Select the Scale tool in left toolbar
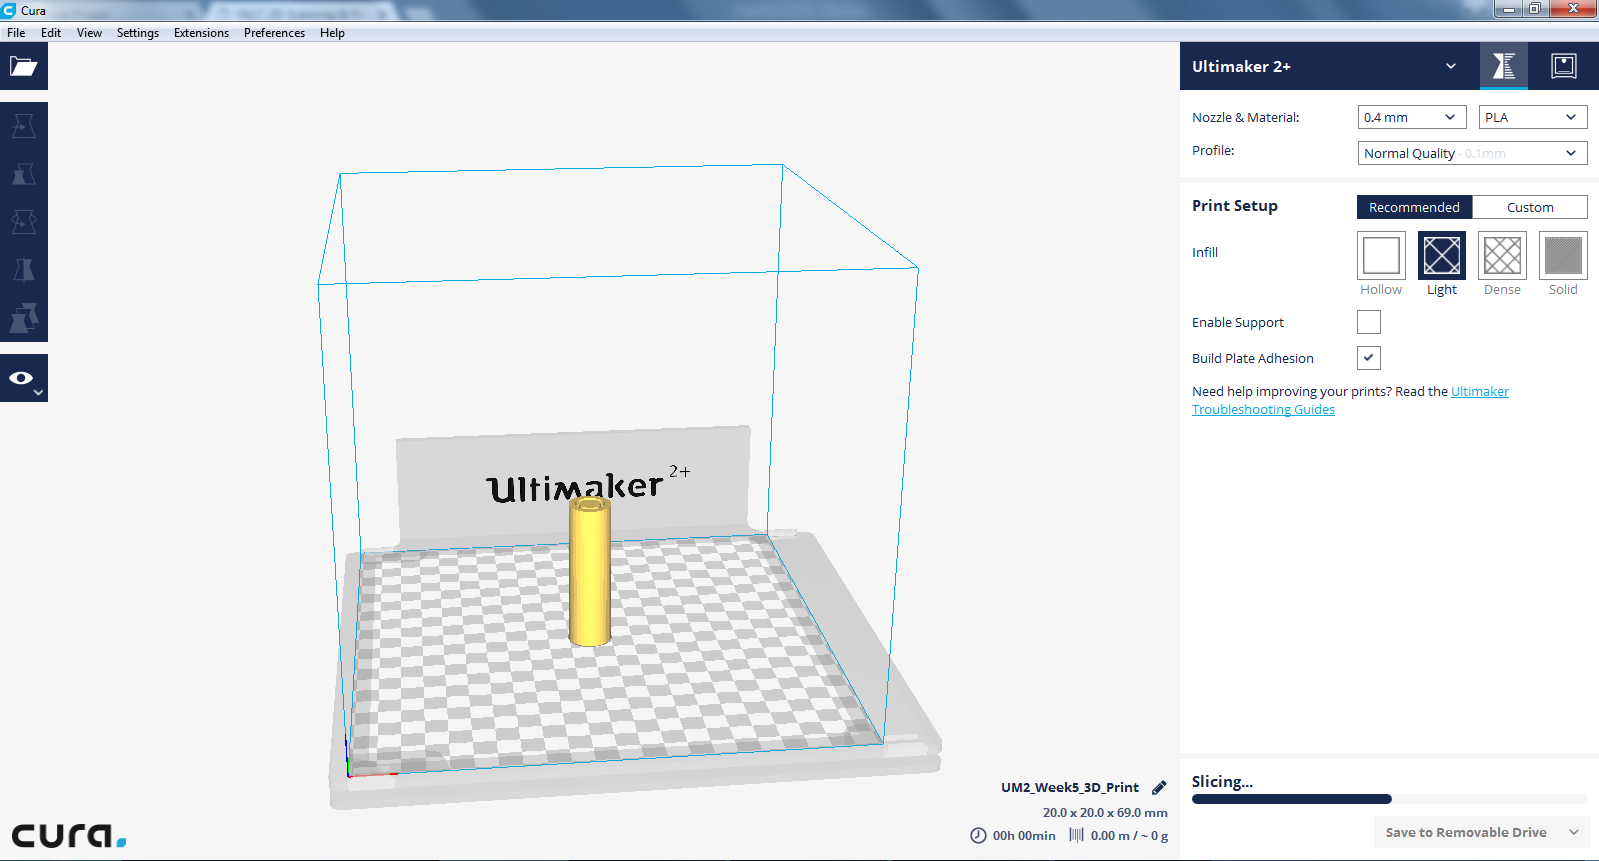 [24, 174]
